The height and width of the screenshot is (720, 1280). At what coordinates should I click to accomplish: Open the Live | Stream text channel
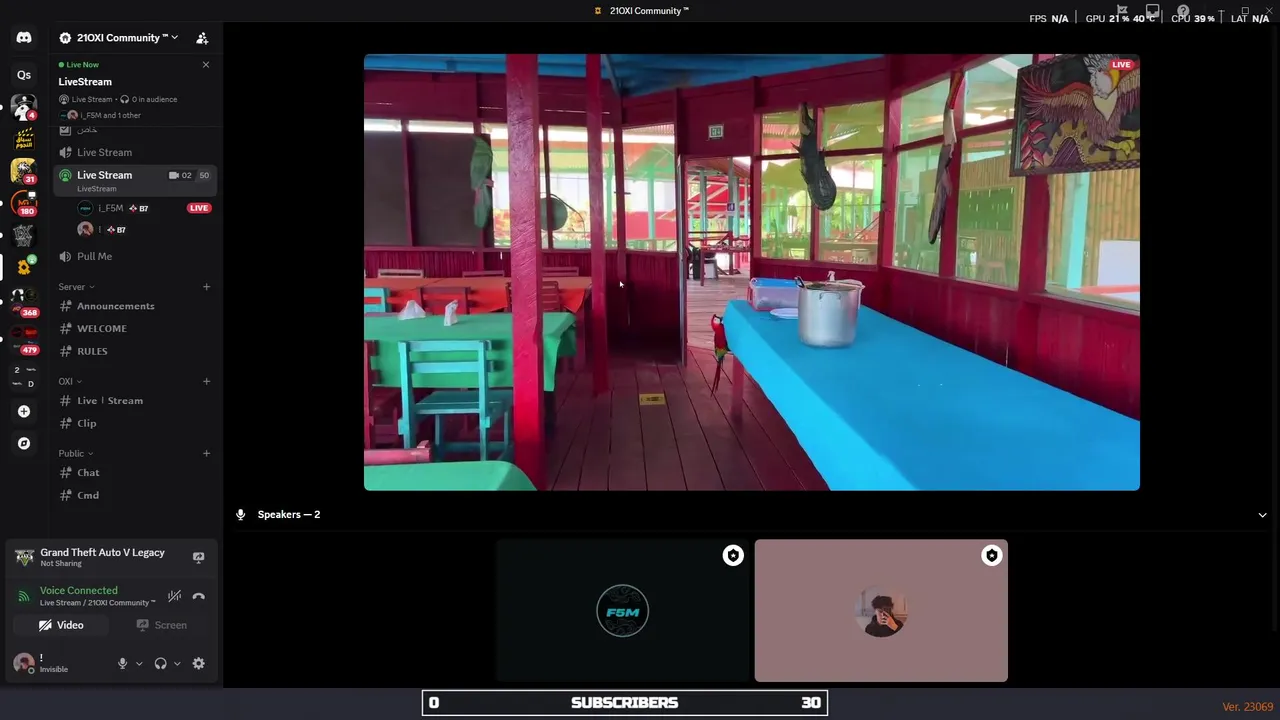point(135,400)
